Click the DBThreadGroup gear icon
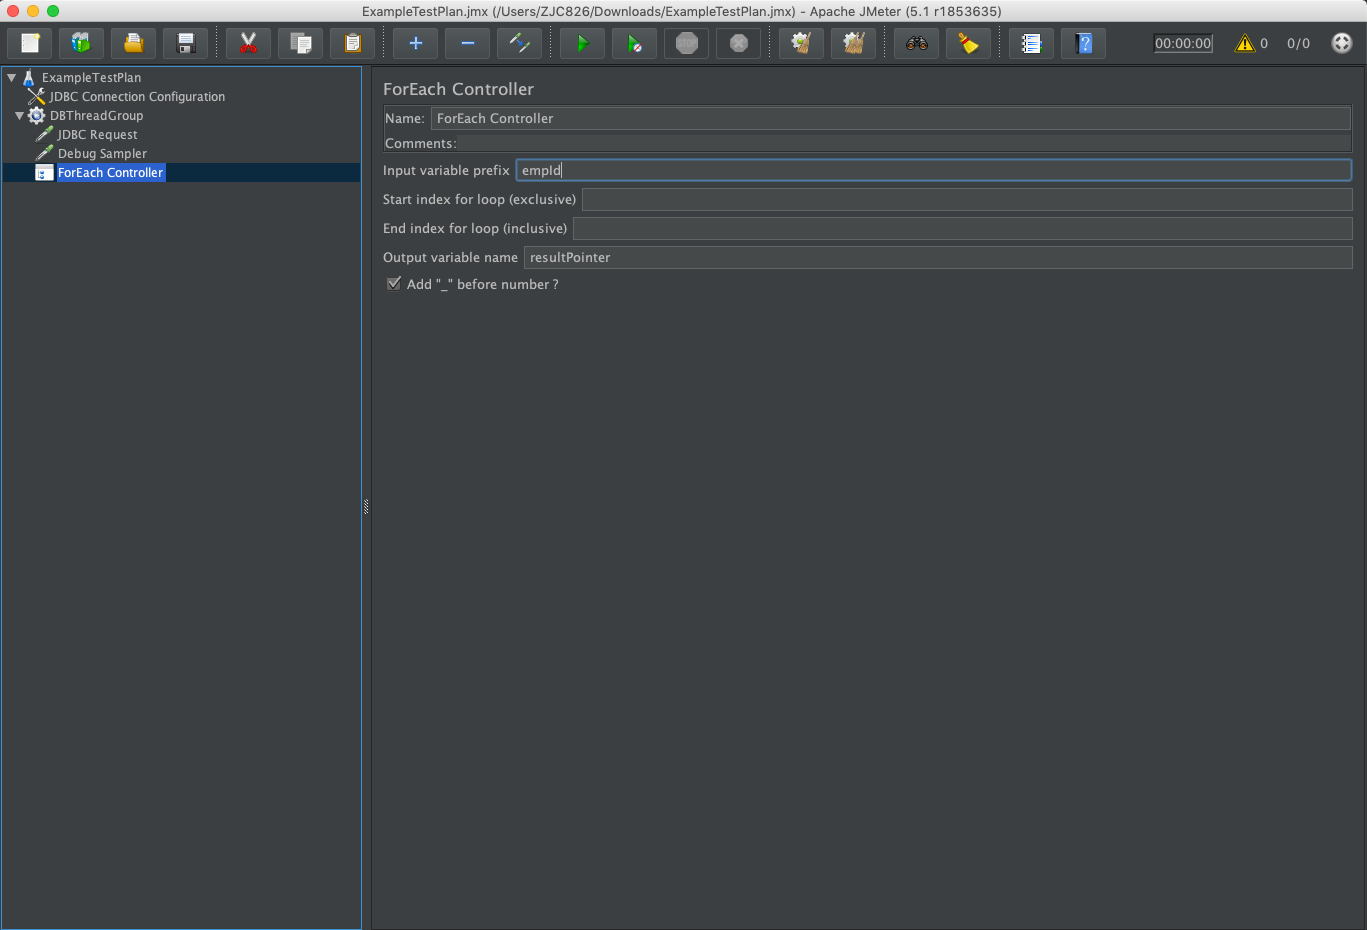 point(37,116)
